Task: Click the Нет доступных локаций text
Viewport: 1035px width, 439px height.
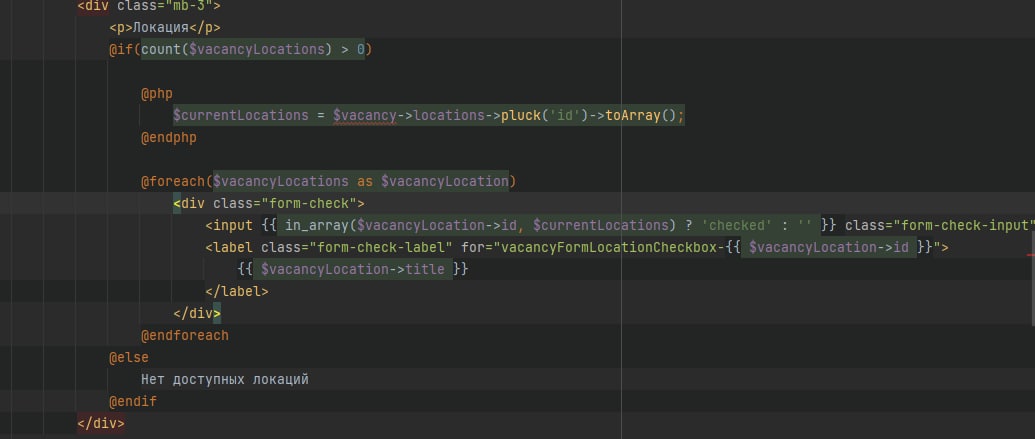Action: click(x=224, y=380)
